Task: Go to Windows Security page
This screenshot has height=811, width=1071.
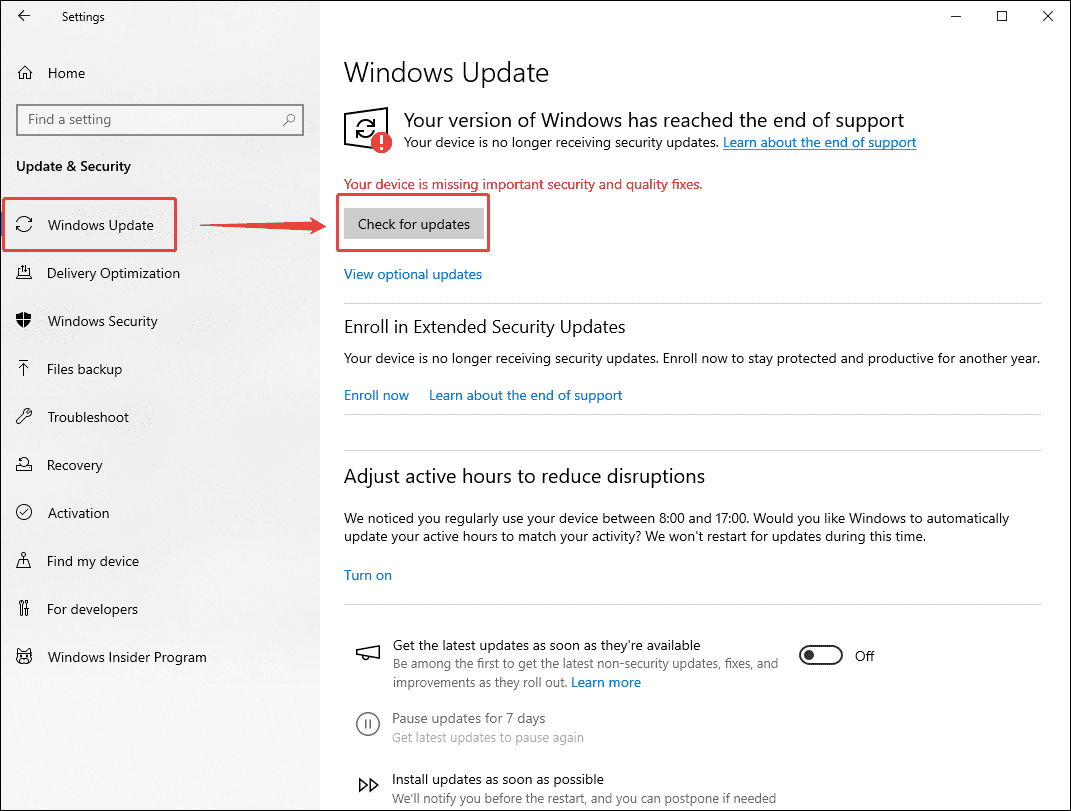Action: (x=102, y=321)
